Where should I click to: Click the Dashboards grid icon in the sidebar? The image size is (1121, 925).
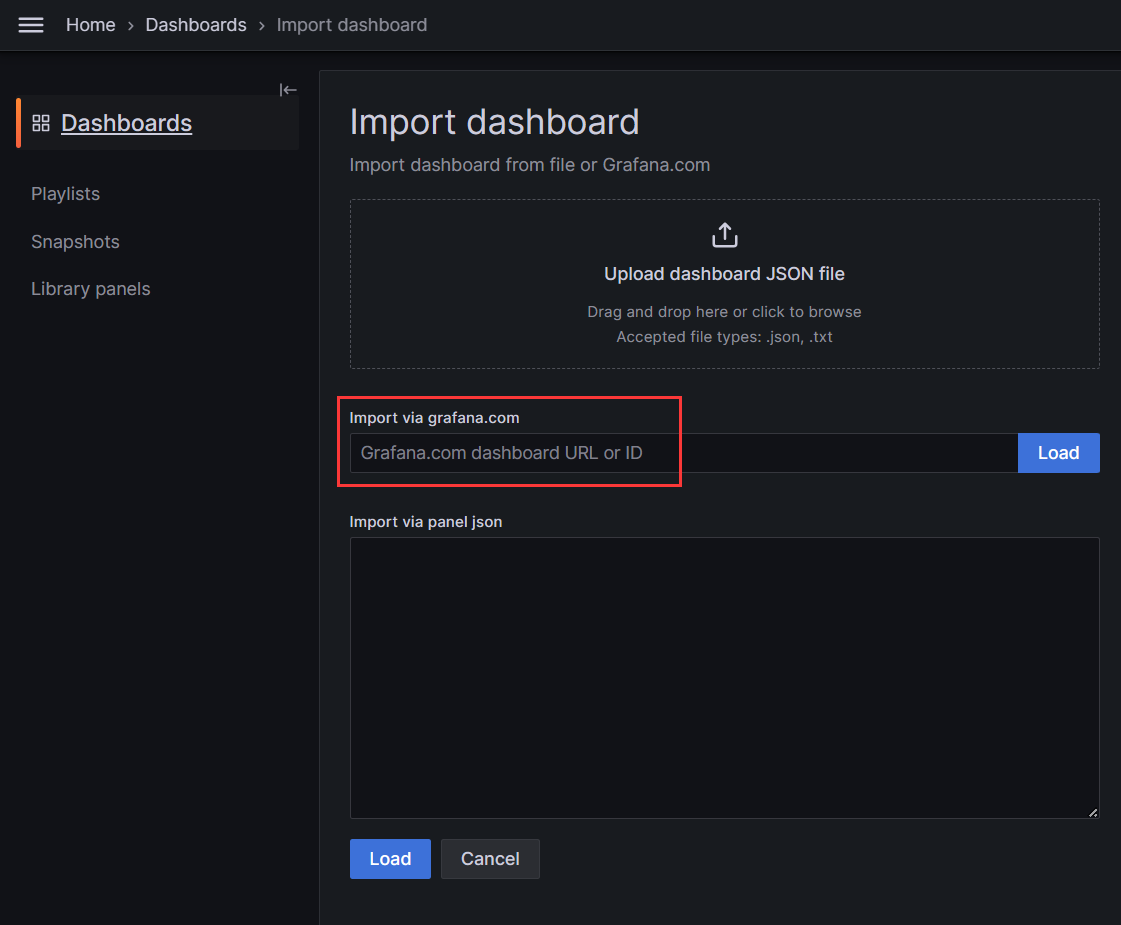tap(41, 123)
